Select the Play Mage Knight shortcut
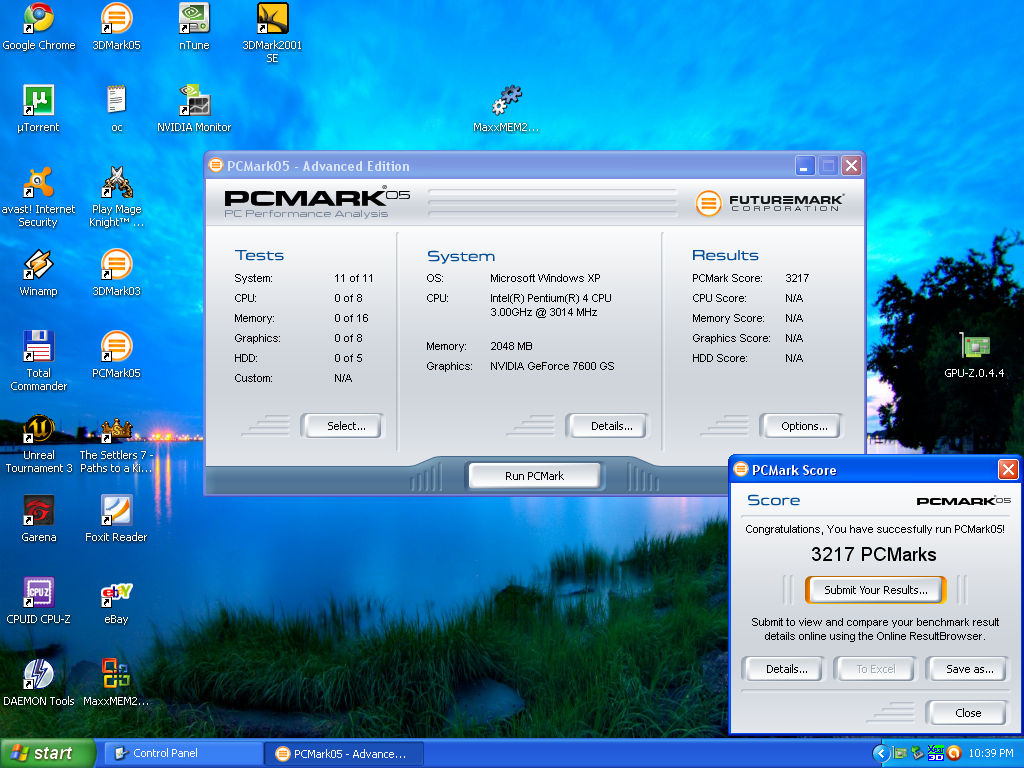 coord(116,197)
